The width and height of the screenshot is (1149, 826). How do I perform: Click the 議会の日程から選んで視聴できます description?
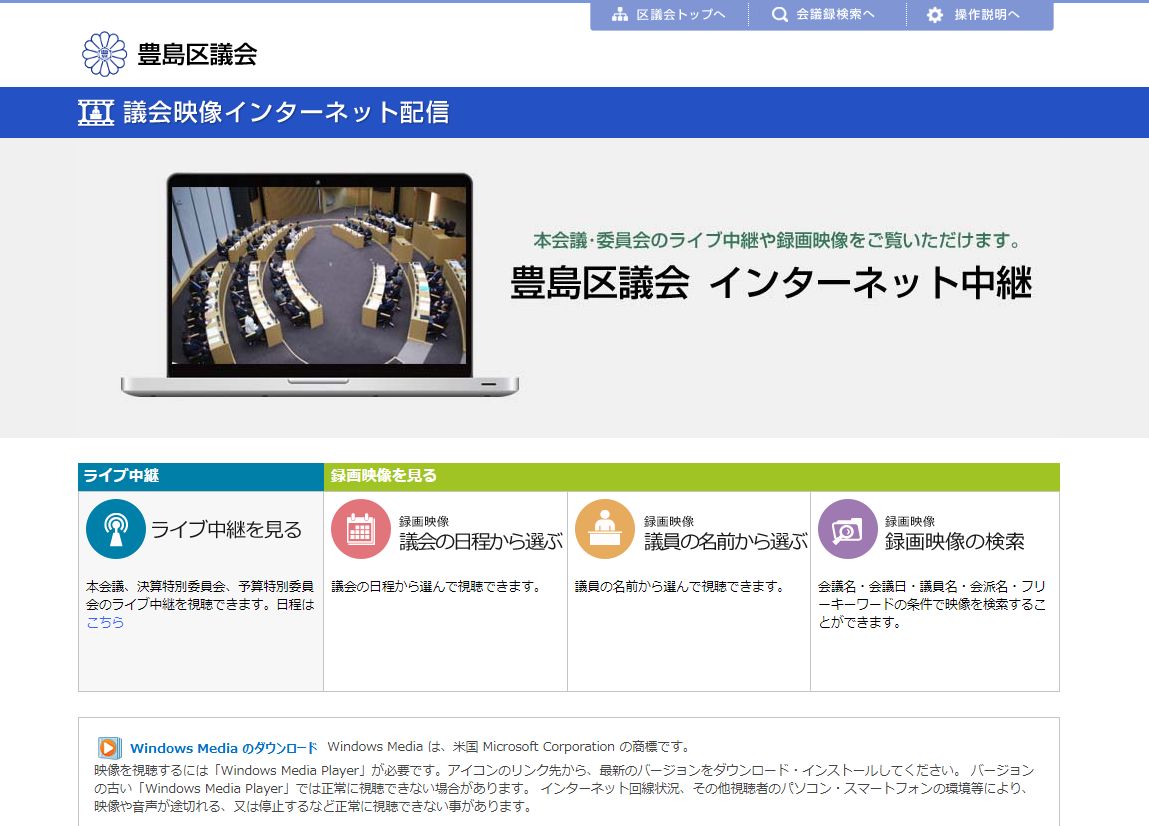(437, 586)
